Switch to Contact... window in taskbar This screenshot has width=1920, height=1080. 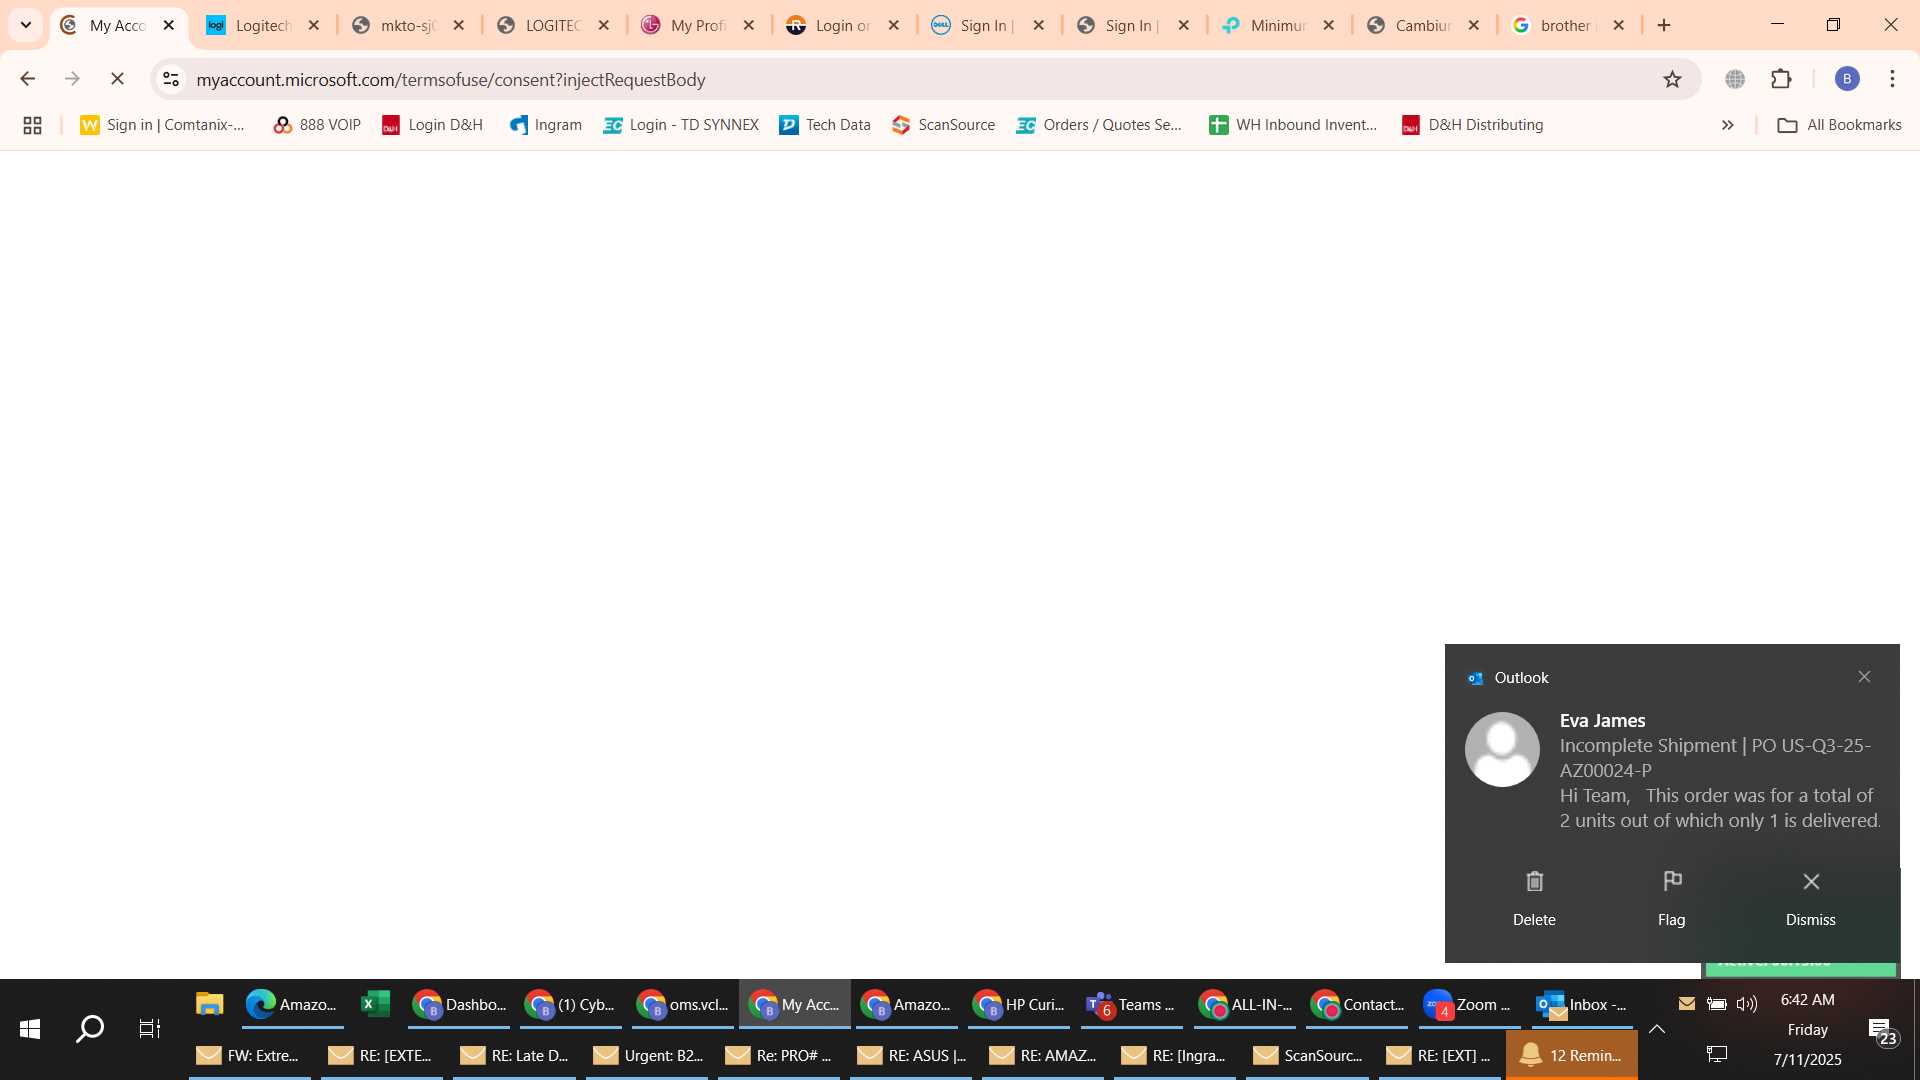coord(1357,1004)
